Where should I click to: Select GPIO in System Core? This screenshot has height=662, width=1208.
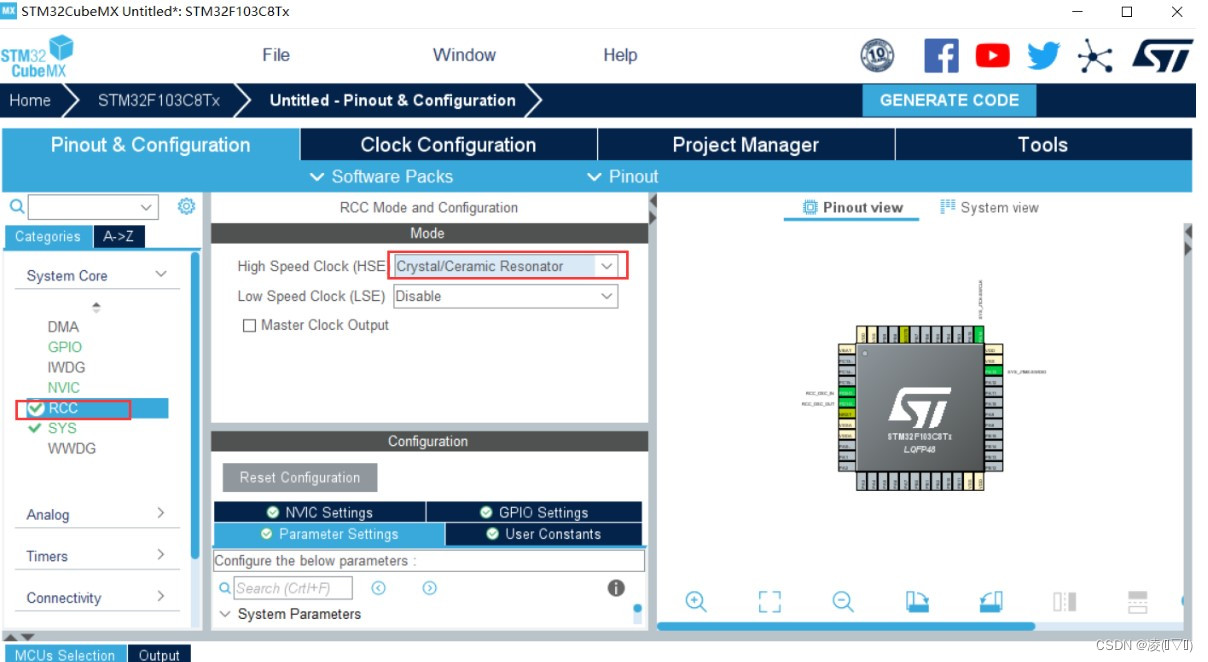point(65,347)
